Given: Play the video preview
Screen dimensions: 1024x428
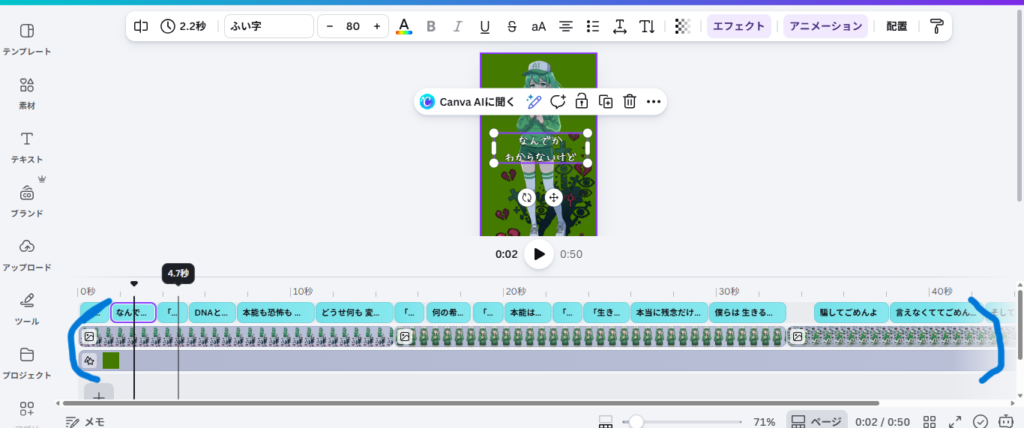Looking at the screenshot, I should click(x=539, y=254).
